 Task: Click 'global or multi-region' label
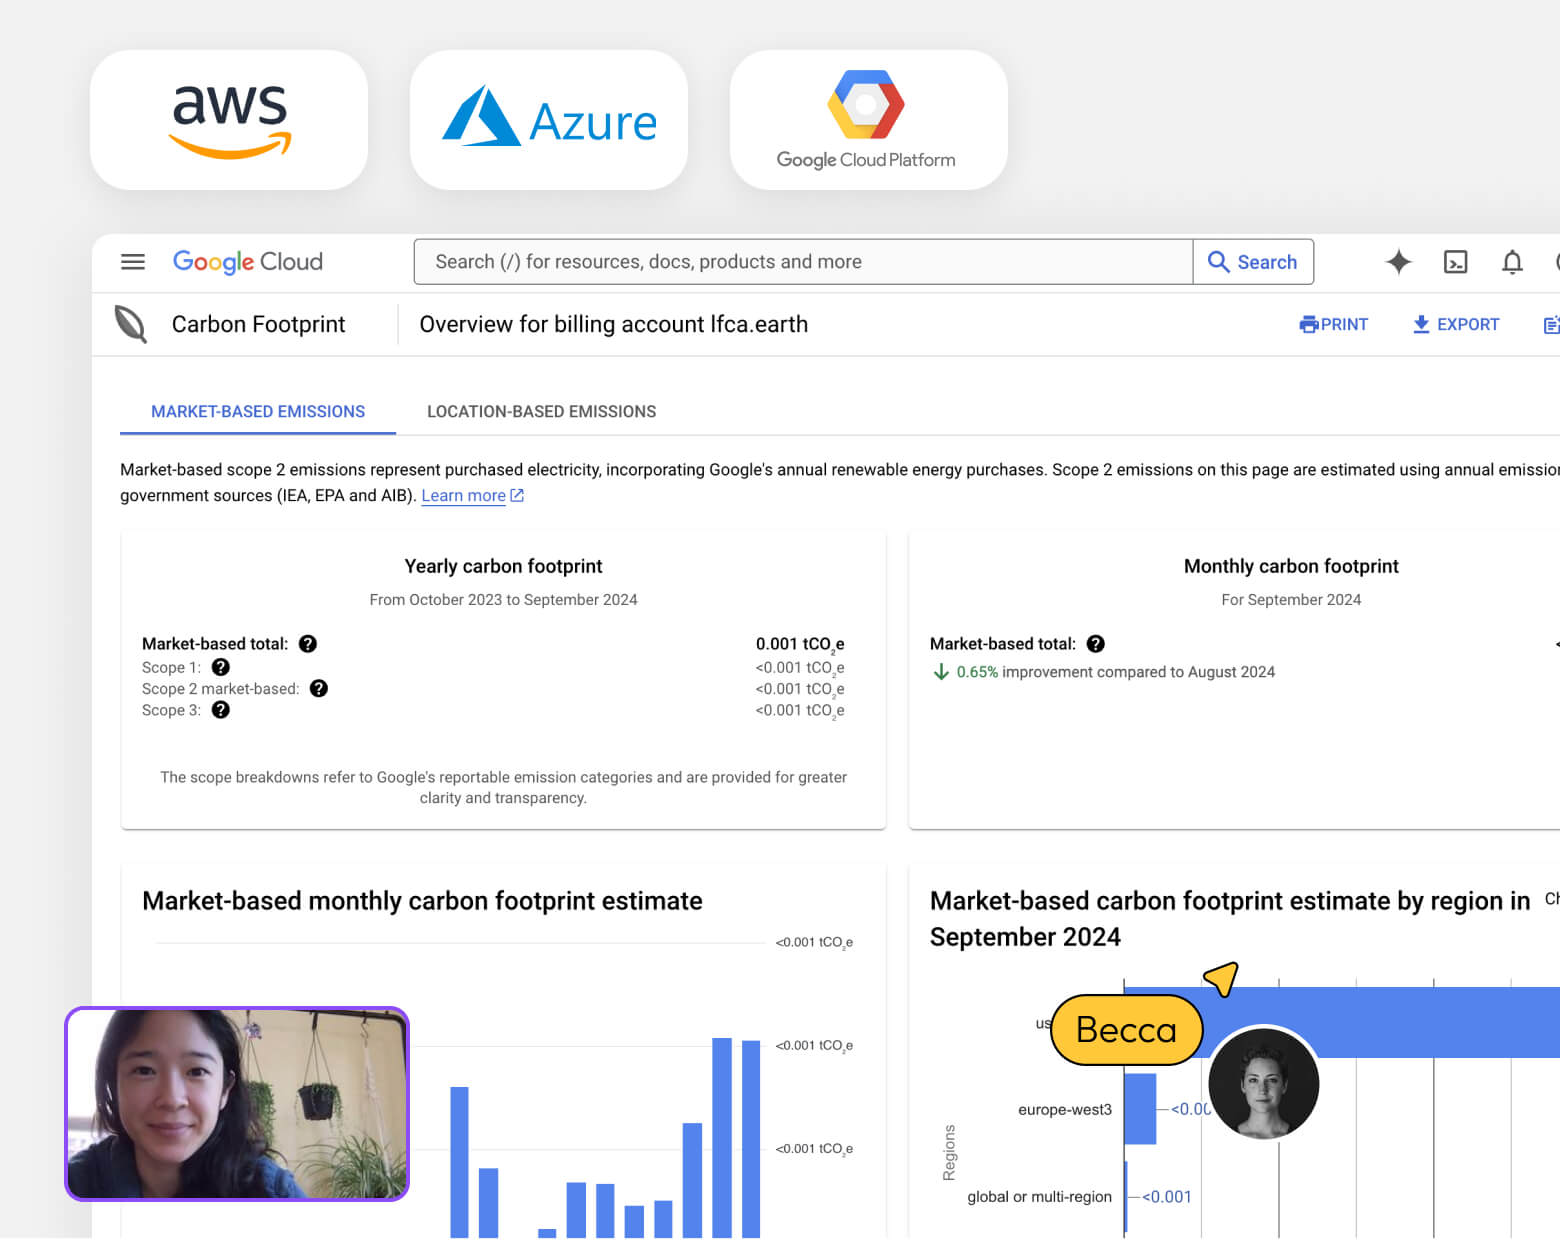(x=1039, y=1197)
